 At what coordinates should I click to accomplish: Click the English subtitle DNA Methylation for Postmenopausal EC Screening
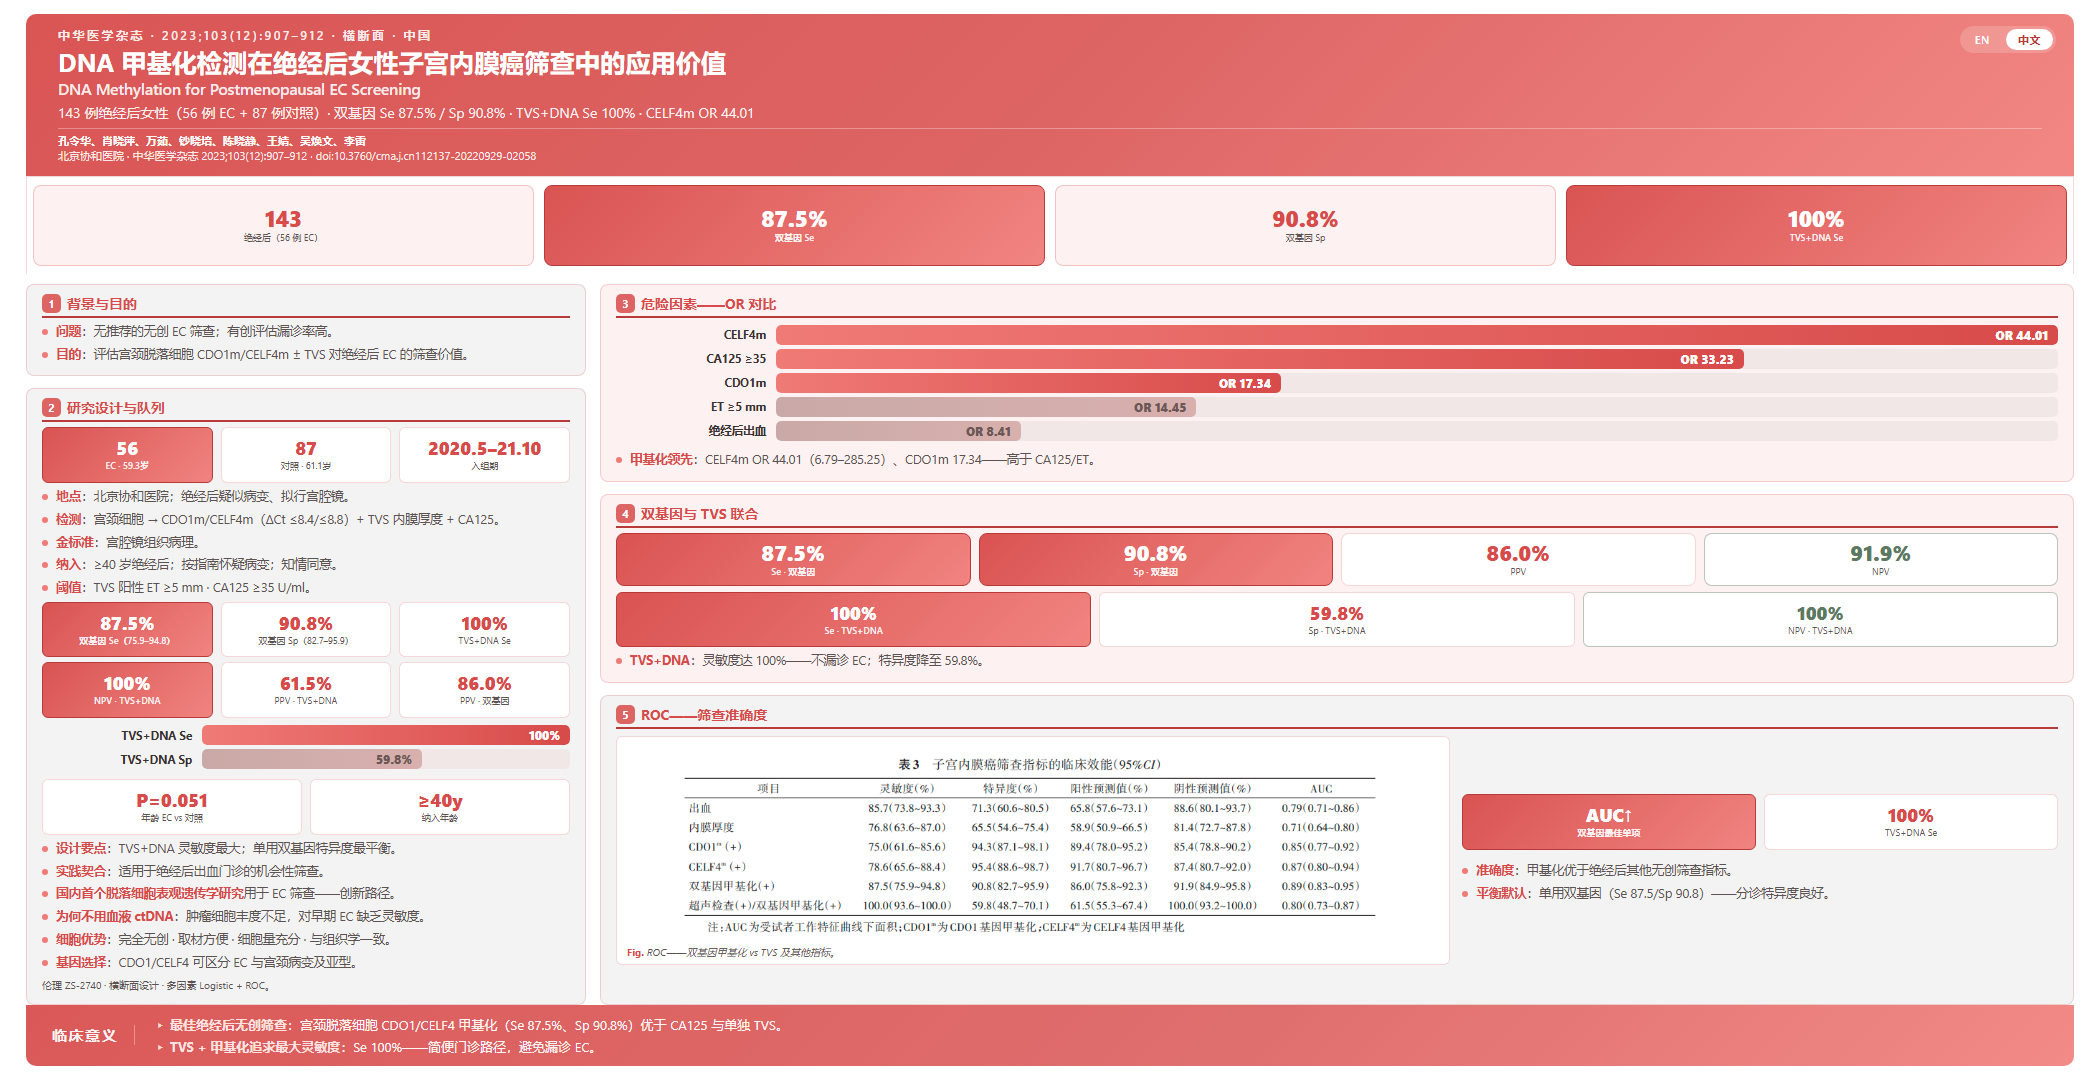click(239, 90)
